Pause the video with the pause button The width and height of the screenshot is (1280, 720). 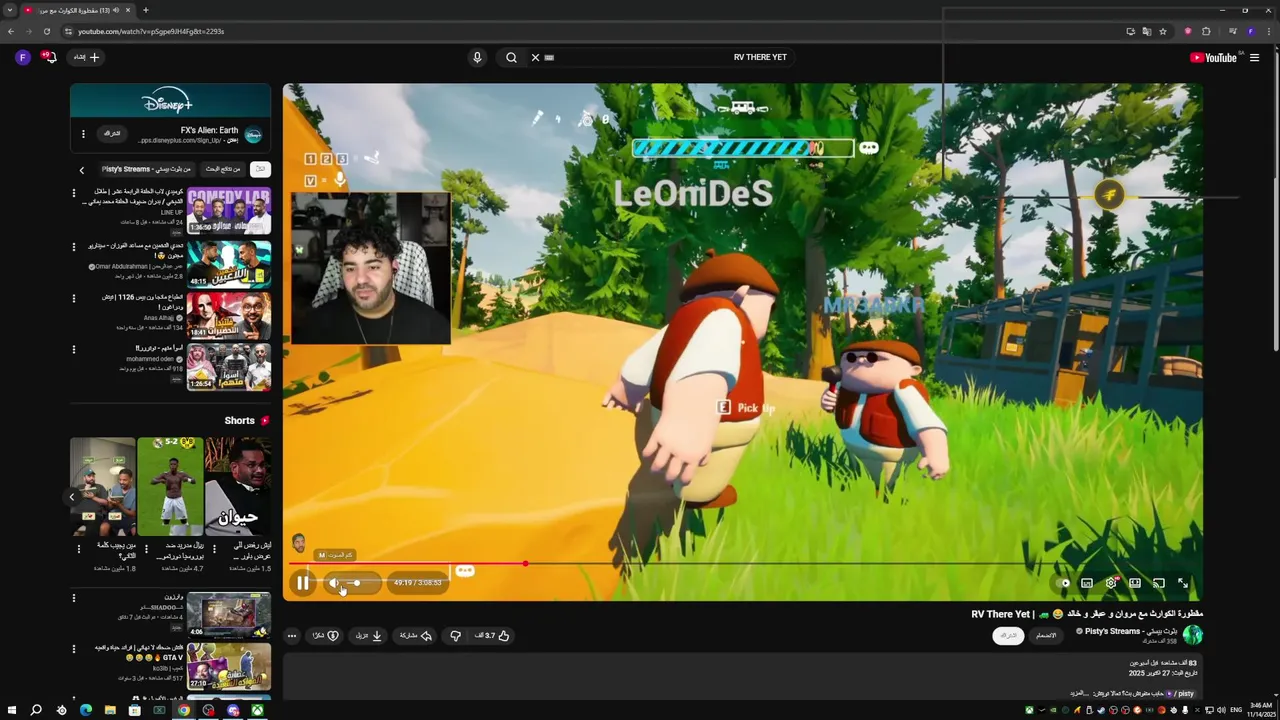click(x=303, y=583)
